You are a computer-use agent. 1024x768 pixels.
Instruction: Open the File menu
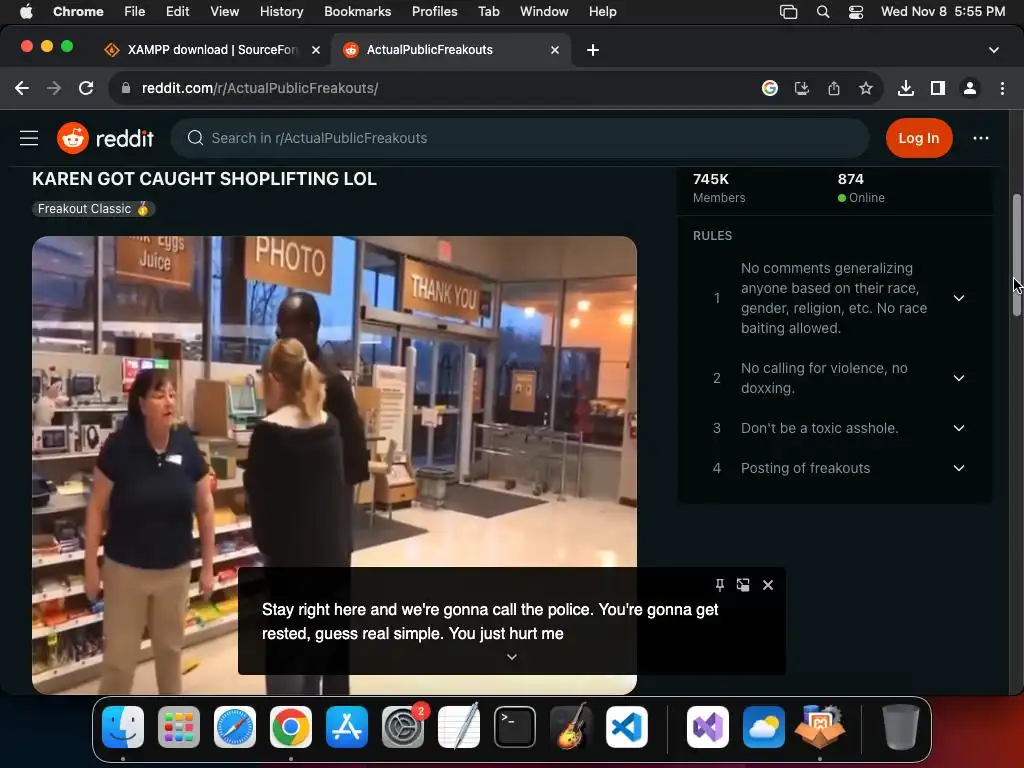pyautogui.click(x=135, y=12)
